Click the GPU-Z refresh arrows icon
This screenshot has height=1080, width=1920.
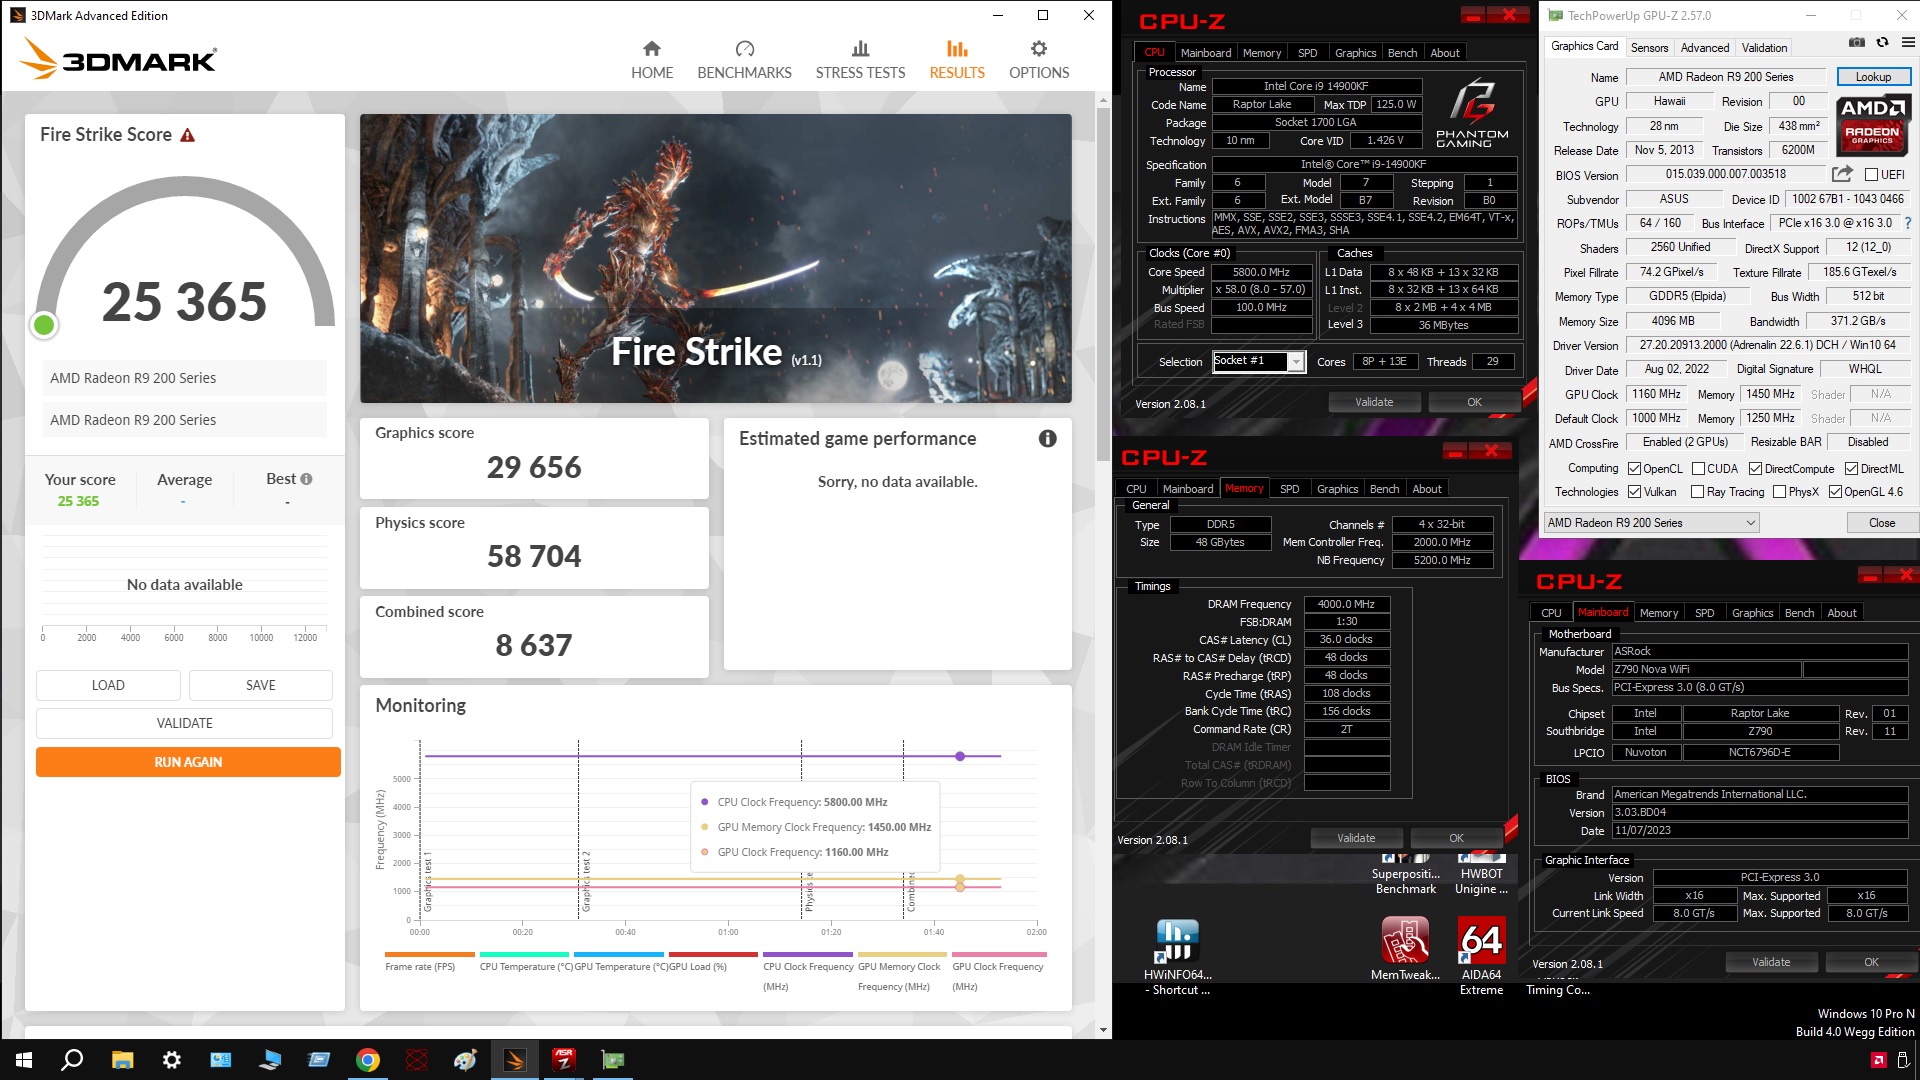click(1882, 43)
